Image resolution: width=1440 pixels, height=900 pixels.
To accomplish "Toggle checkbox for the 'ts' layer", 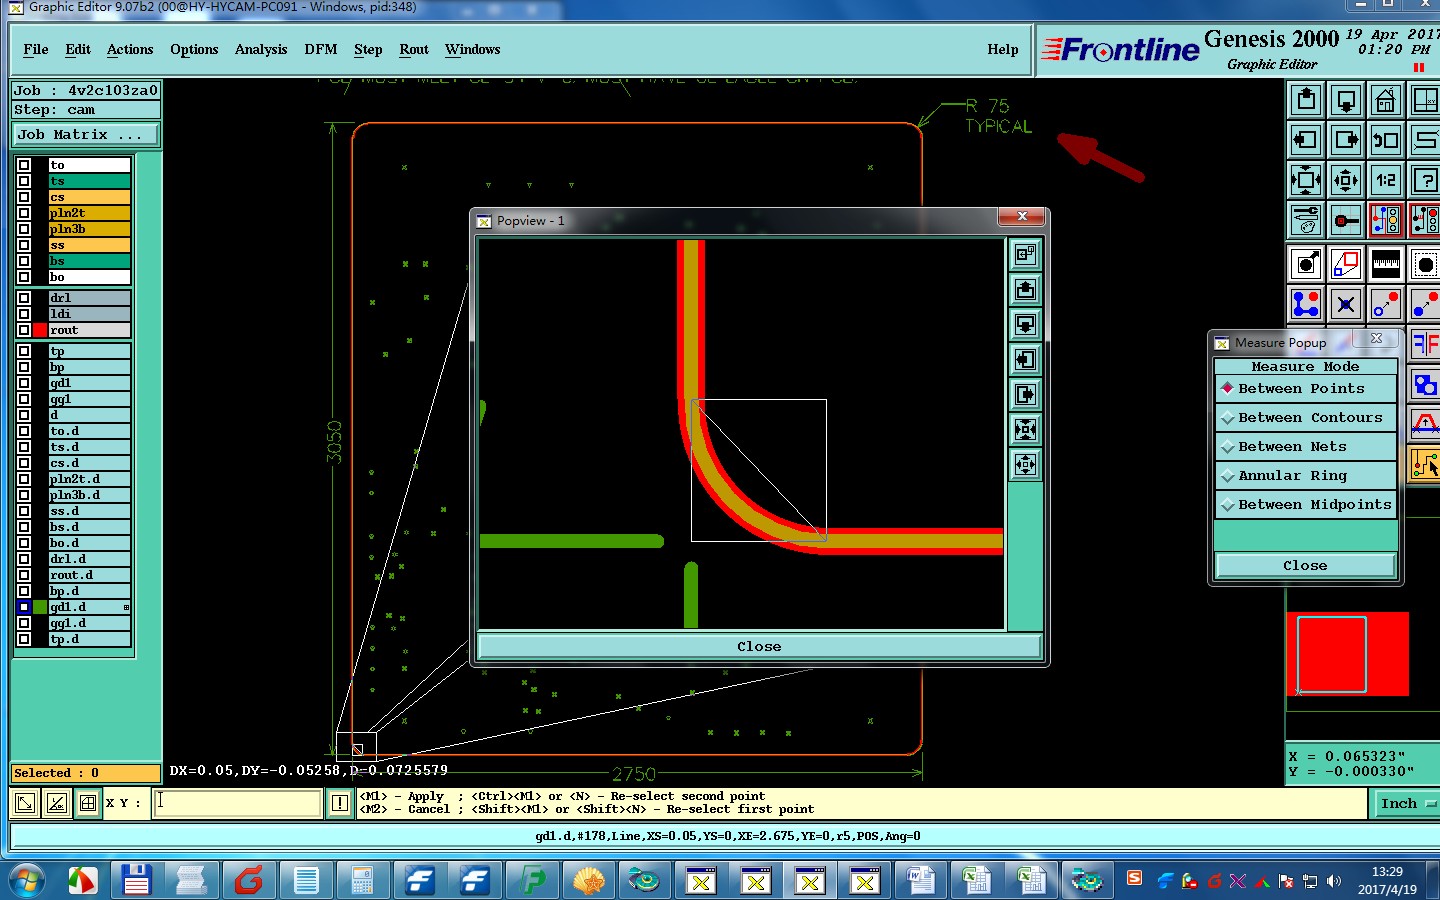I will (24, 181).
